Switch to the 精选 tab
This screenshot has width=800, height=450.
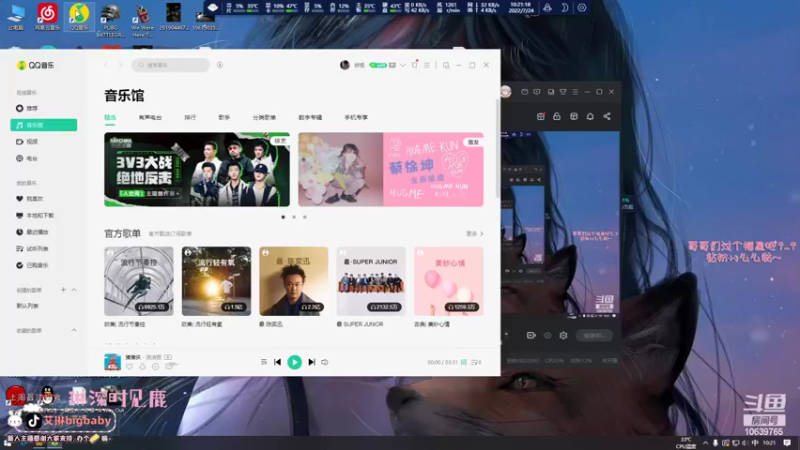pyautogui.click(x=110, y=117)
